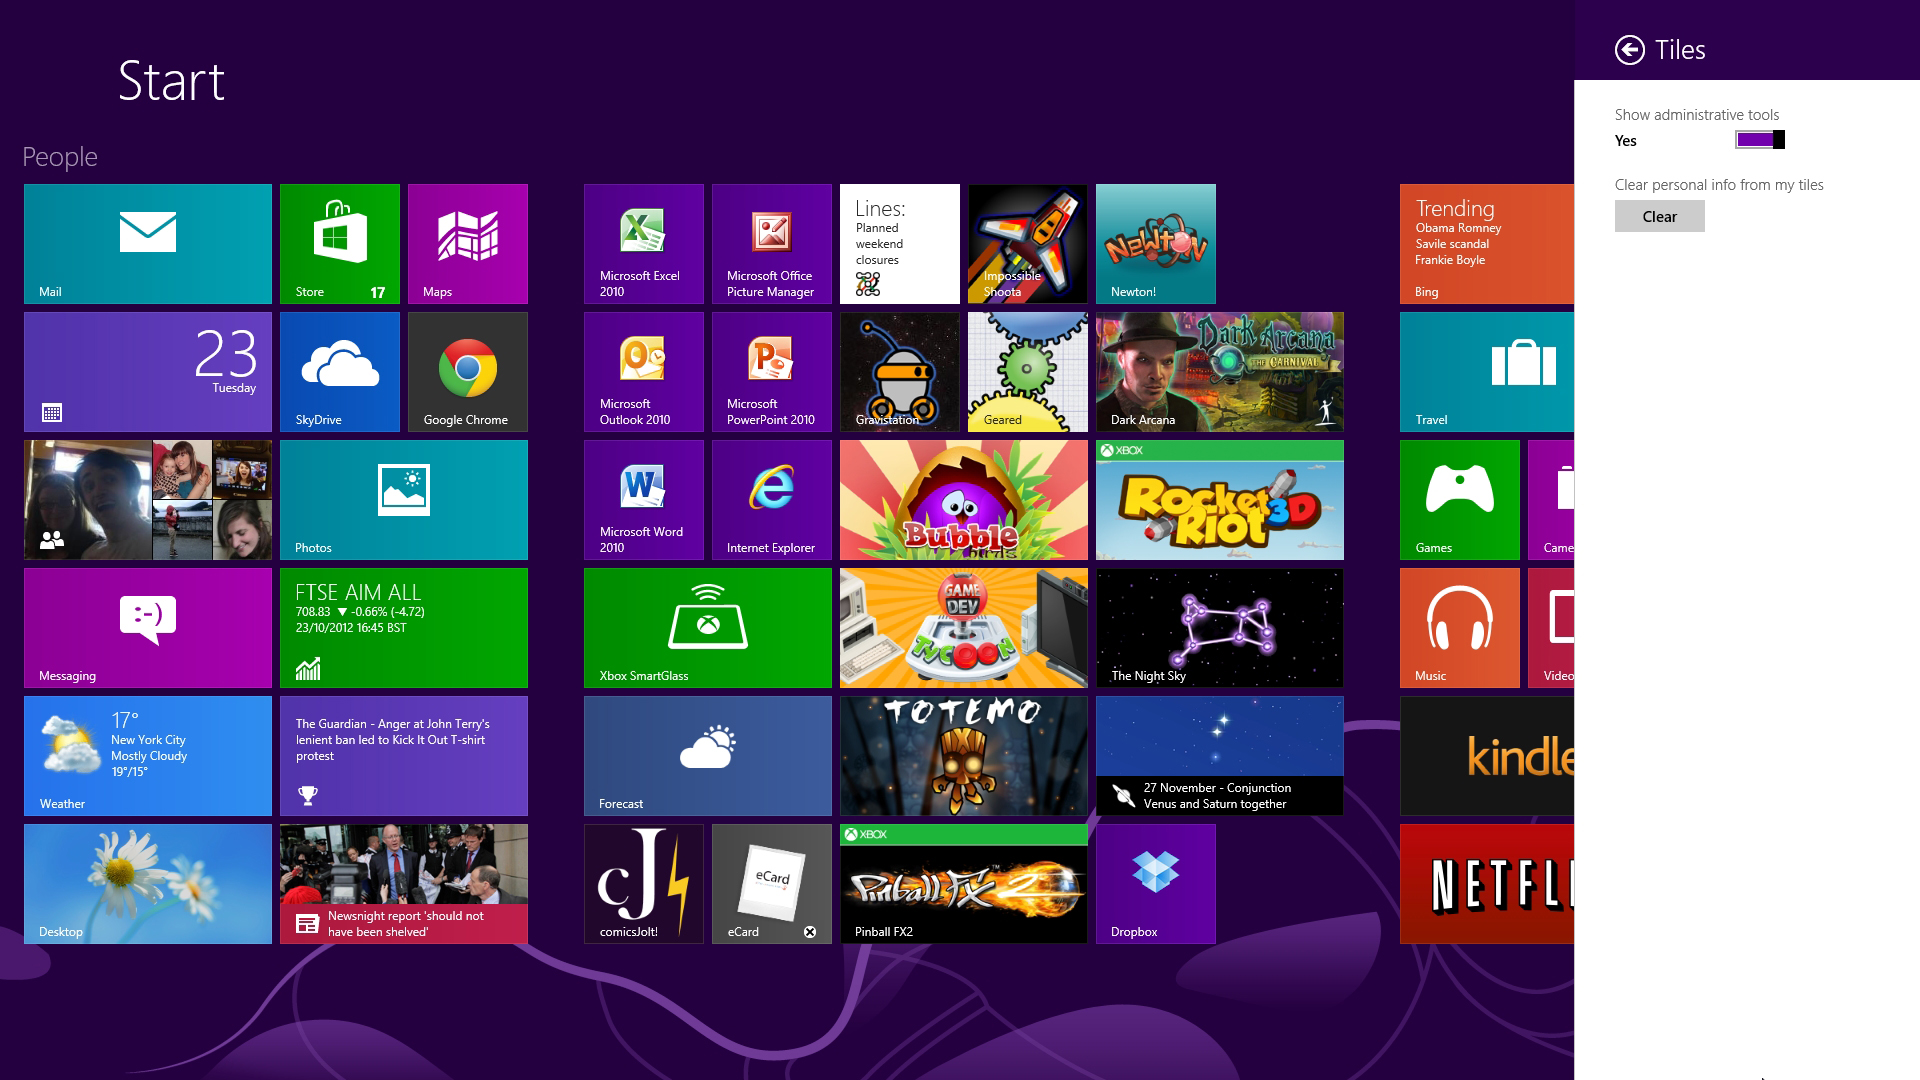Screen dimensions: 1920x1080
Task: Open the People photo collage tile
Action: [x=148, y=500]
